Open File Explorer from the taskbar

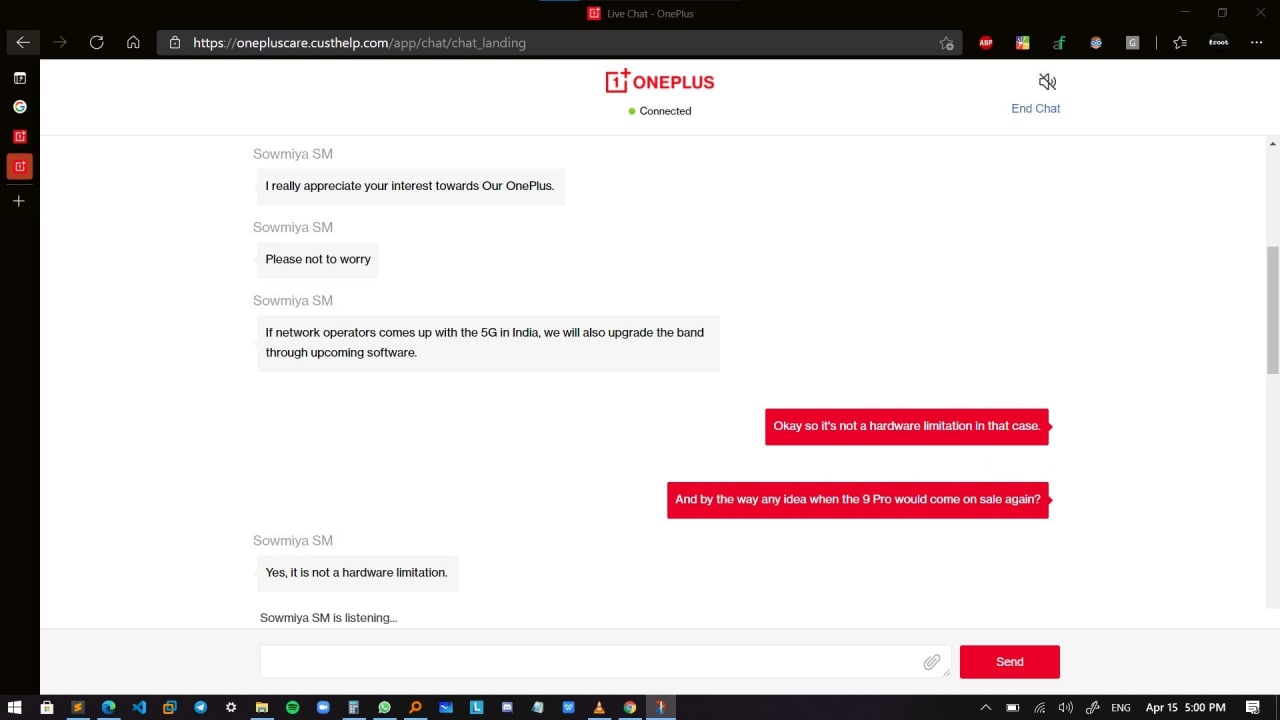pyautogui.click(x=262, y=707)
